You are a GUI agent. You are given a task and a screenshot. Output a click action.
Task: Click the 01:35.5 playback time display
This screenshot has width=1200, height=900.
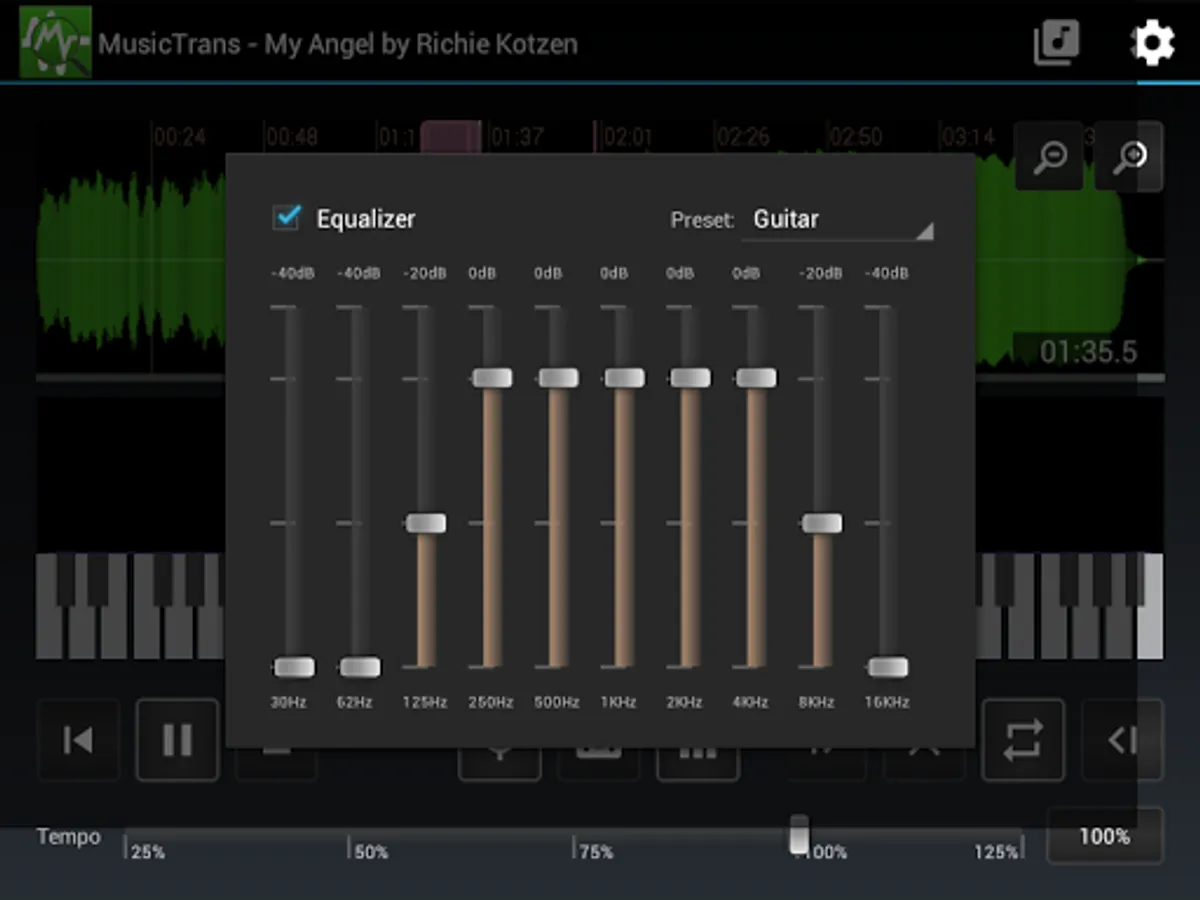point(1088,352)
